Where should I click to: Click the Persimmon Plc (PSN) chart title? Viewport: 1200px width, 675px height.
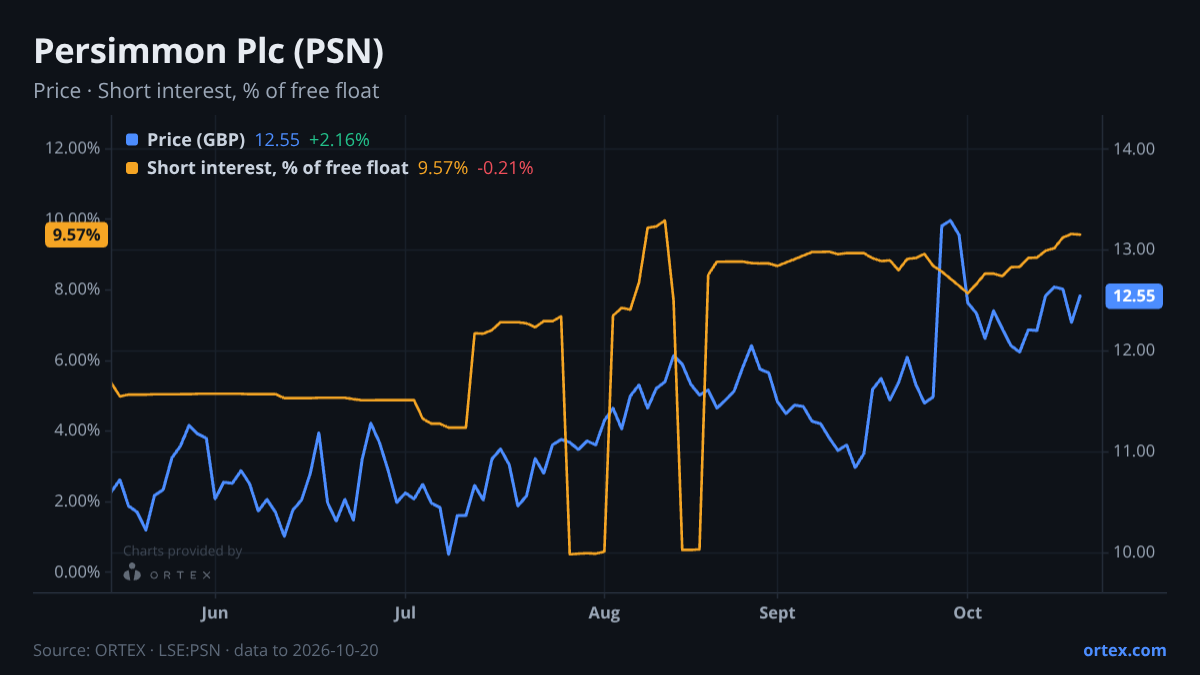point(209,52)
